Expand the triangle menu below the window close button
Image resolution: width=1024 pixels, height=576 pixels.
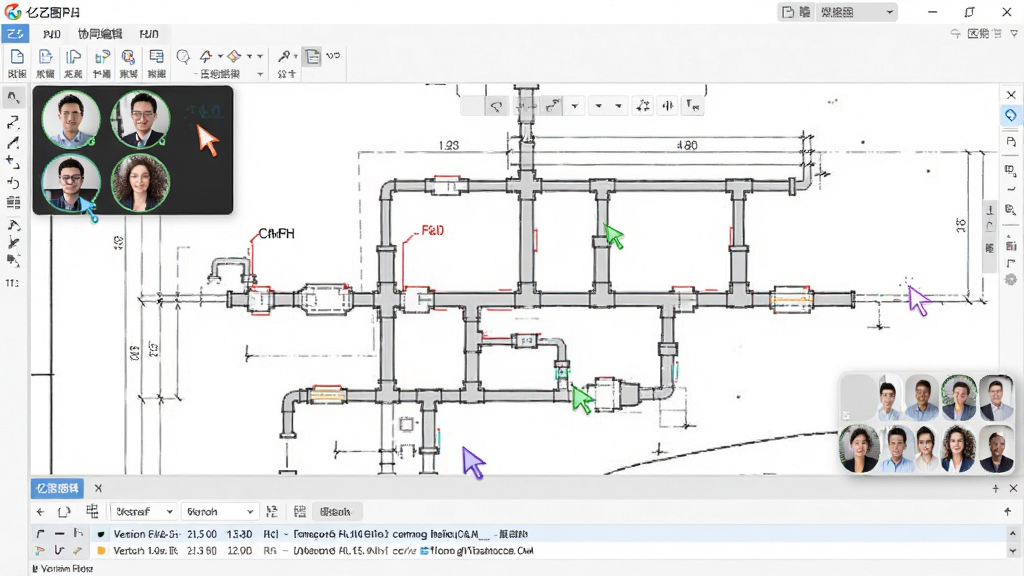(1014, 33)
